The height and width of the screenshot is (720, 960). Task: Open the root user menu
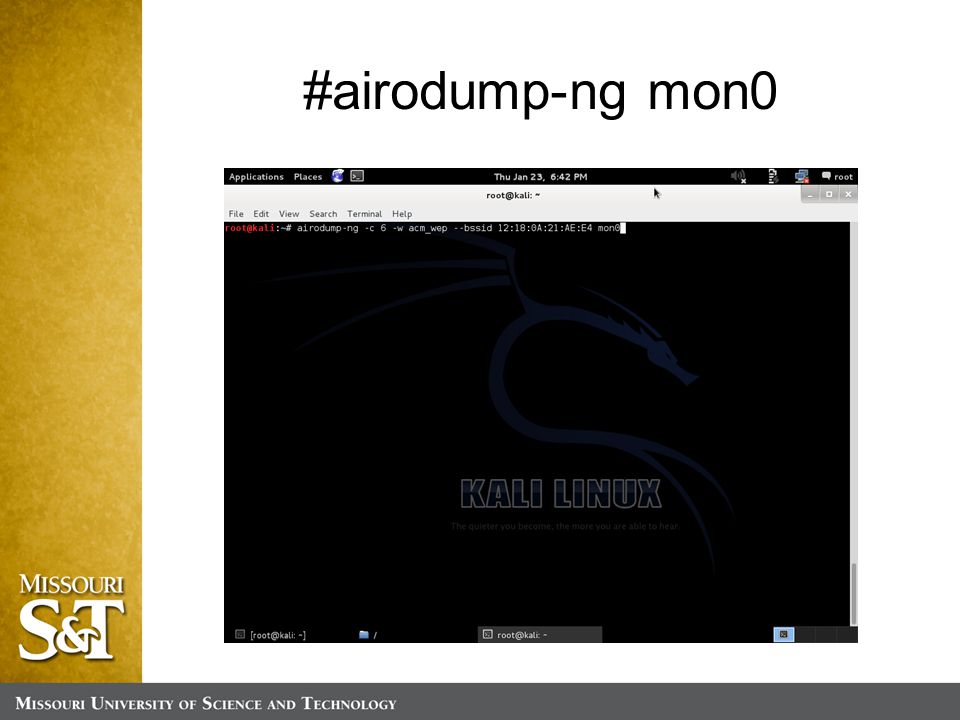pos(837,176)
